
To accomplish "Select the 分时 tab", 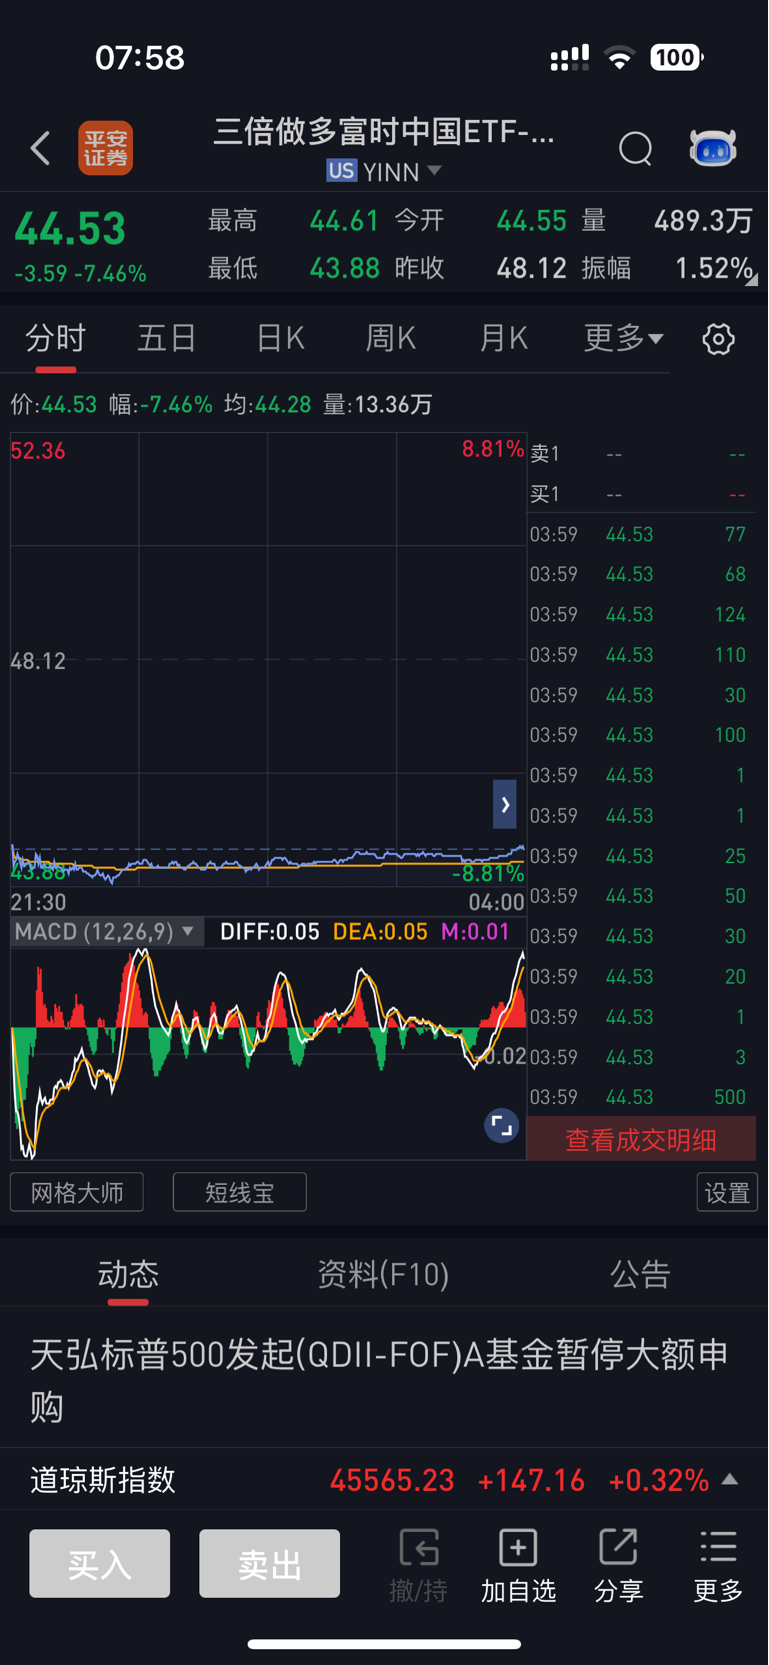I will [x=56, y=338].
